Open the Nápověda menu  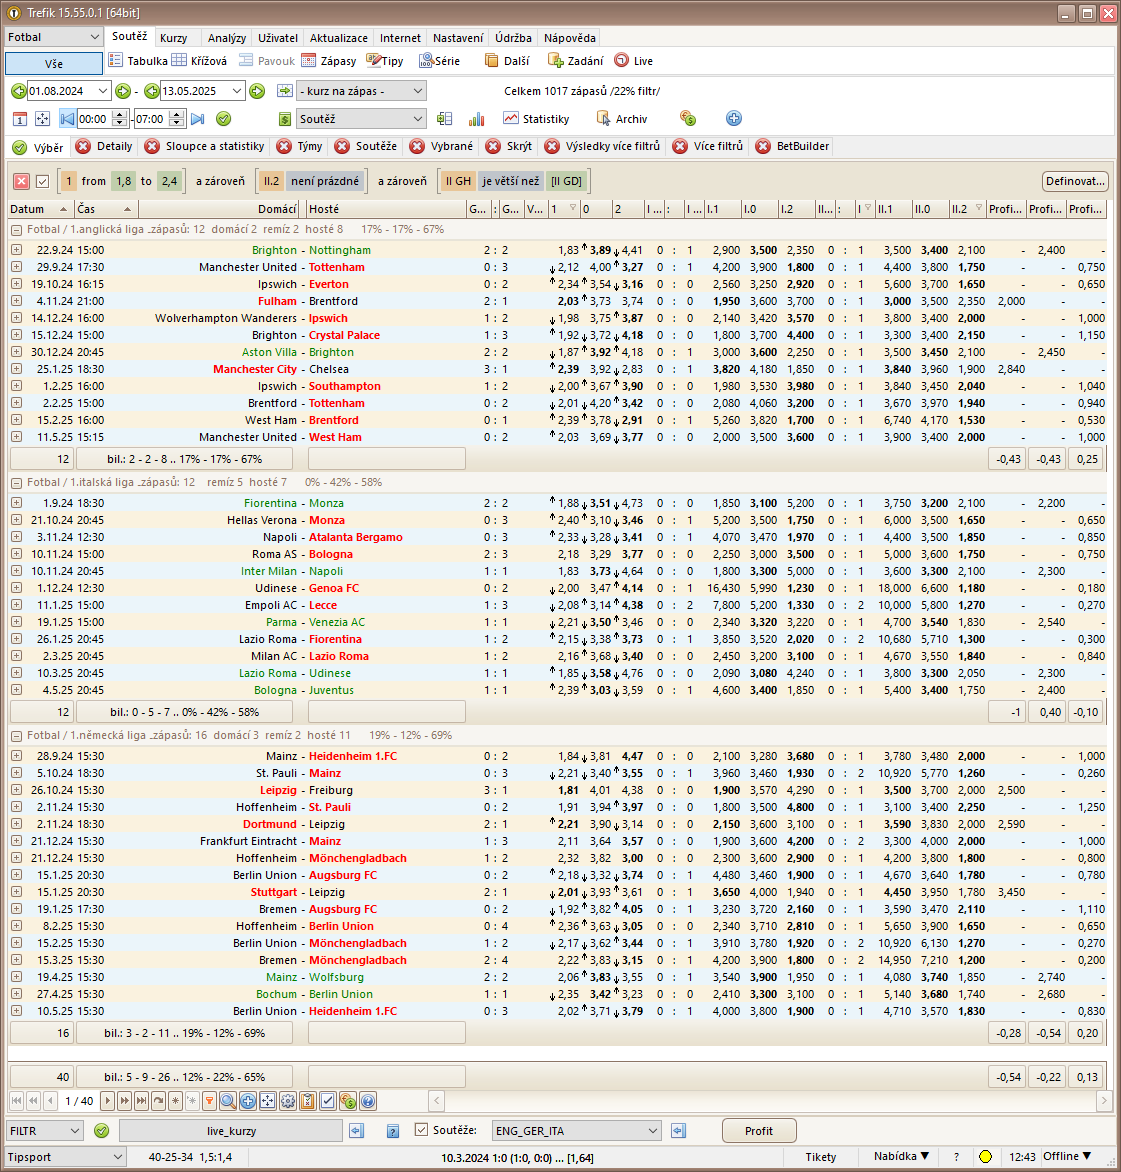(569, 38)
